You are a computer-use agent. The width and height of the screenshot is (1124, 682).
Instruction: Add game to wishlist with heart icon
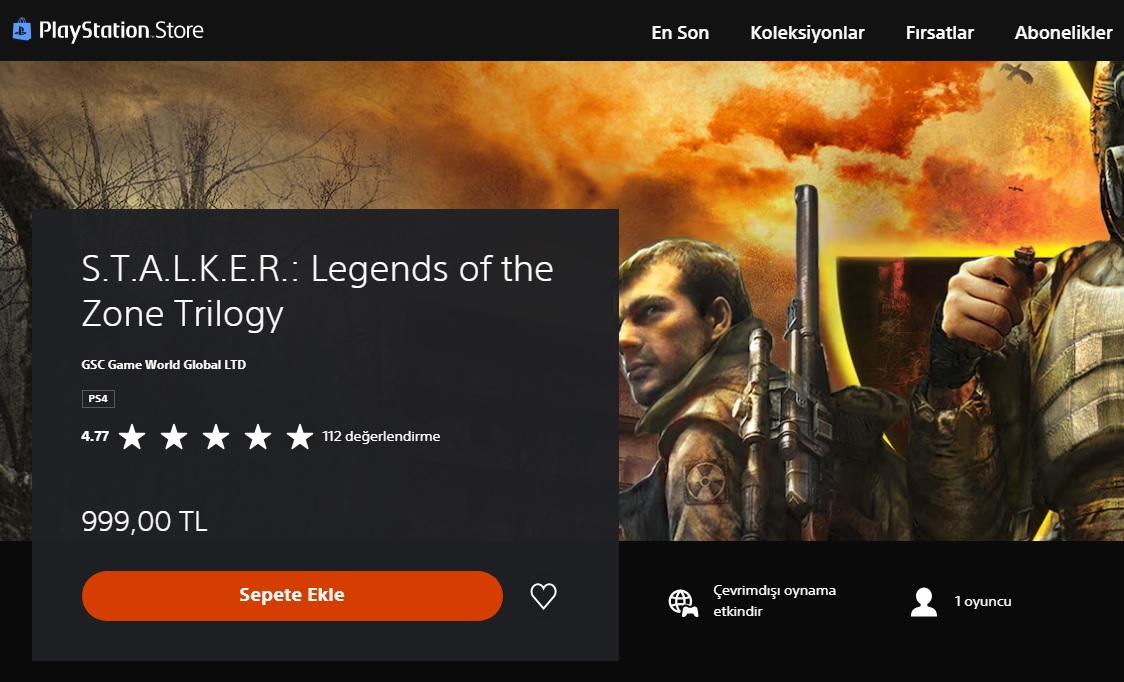point(543,596)
